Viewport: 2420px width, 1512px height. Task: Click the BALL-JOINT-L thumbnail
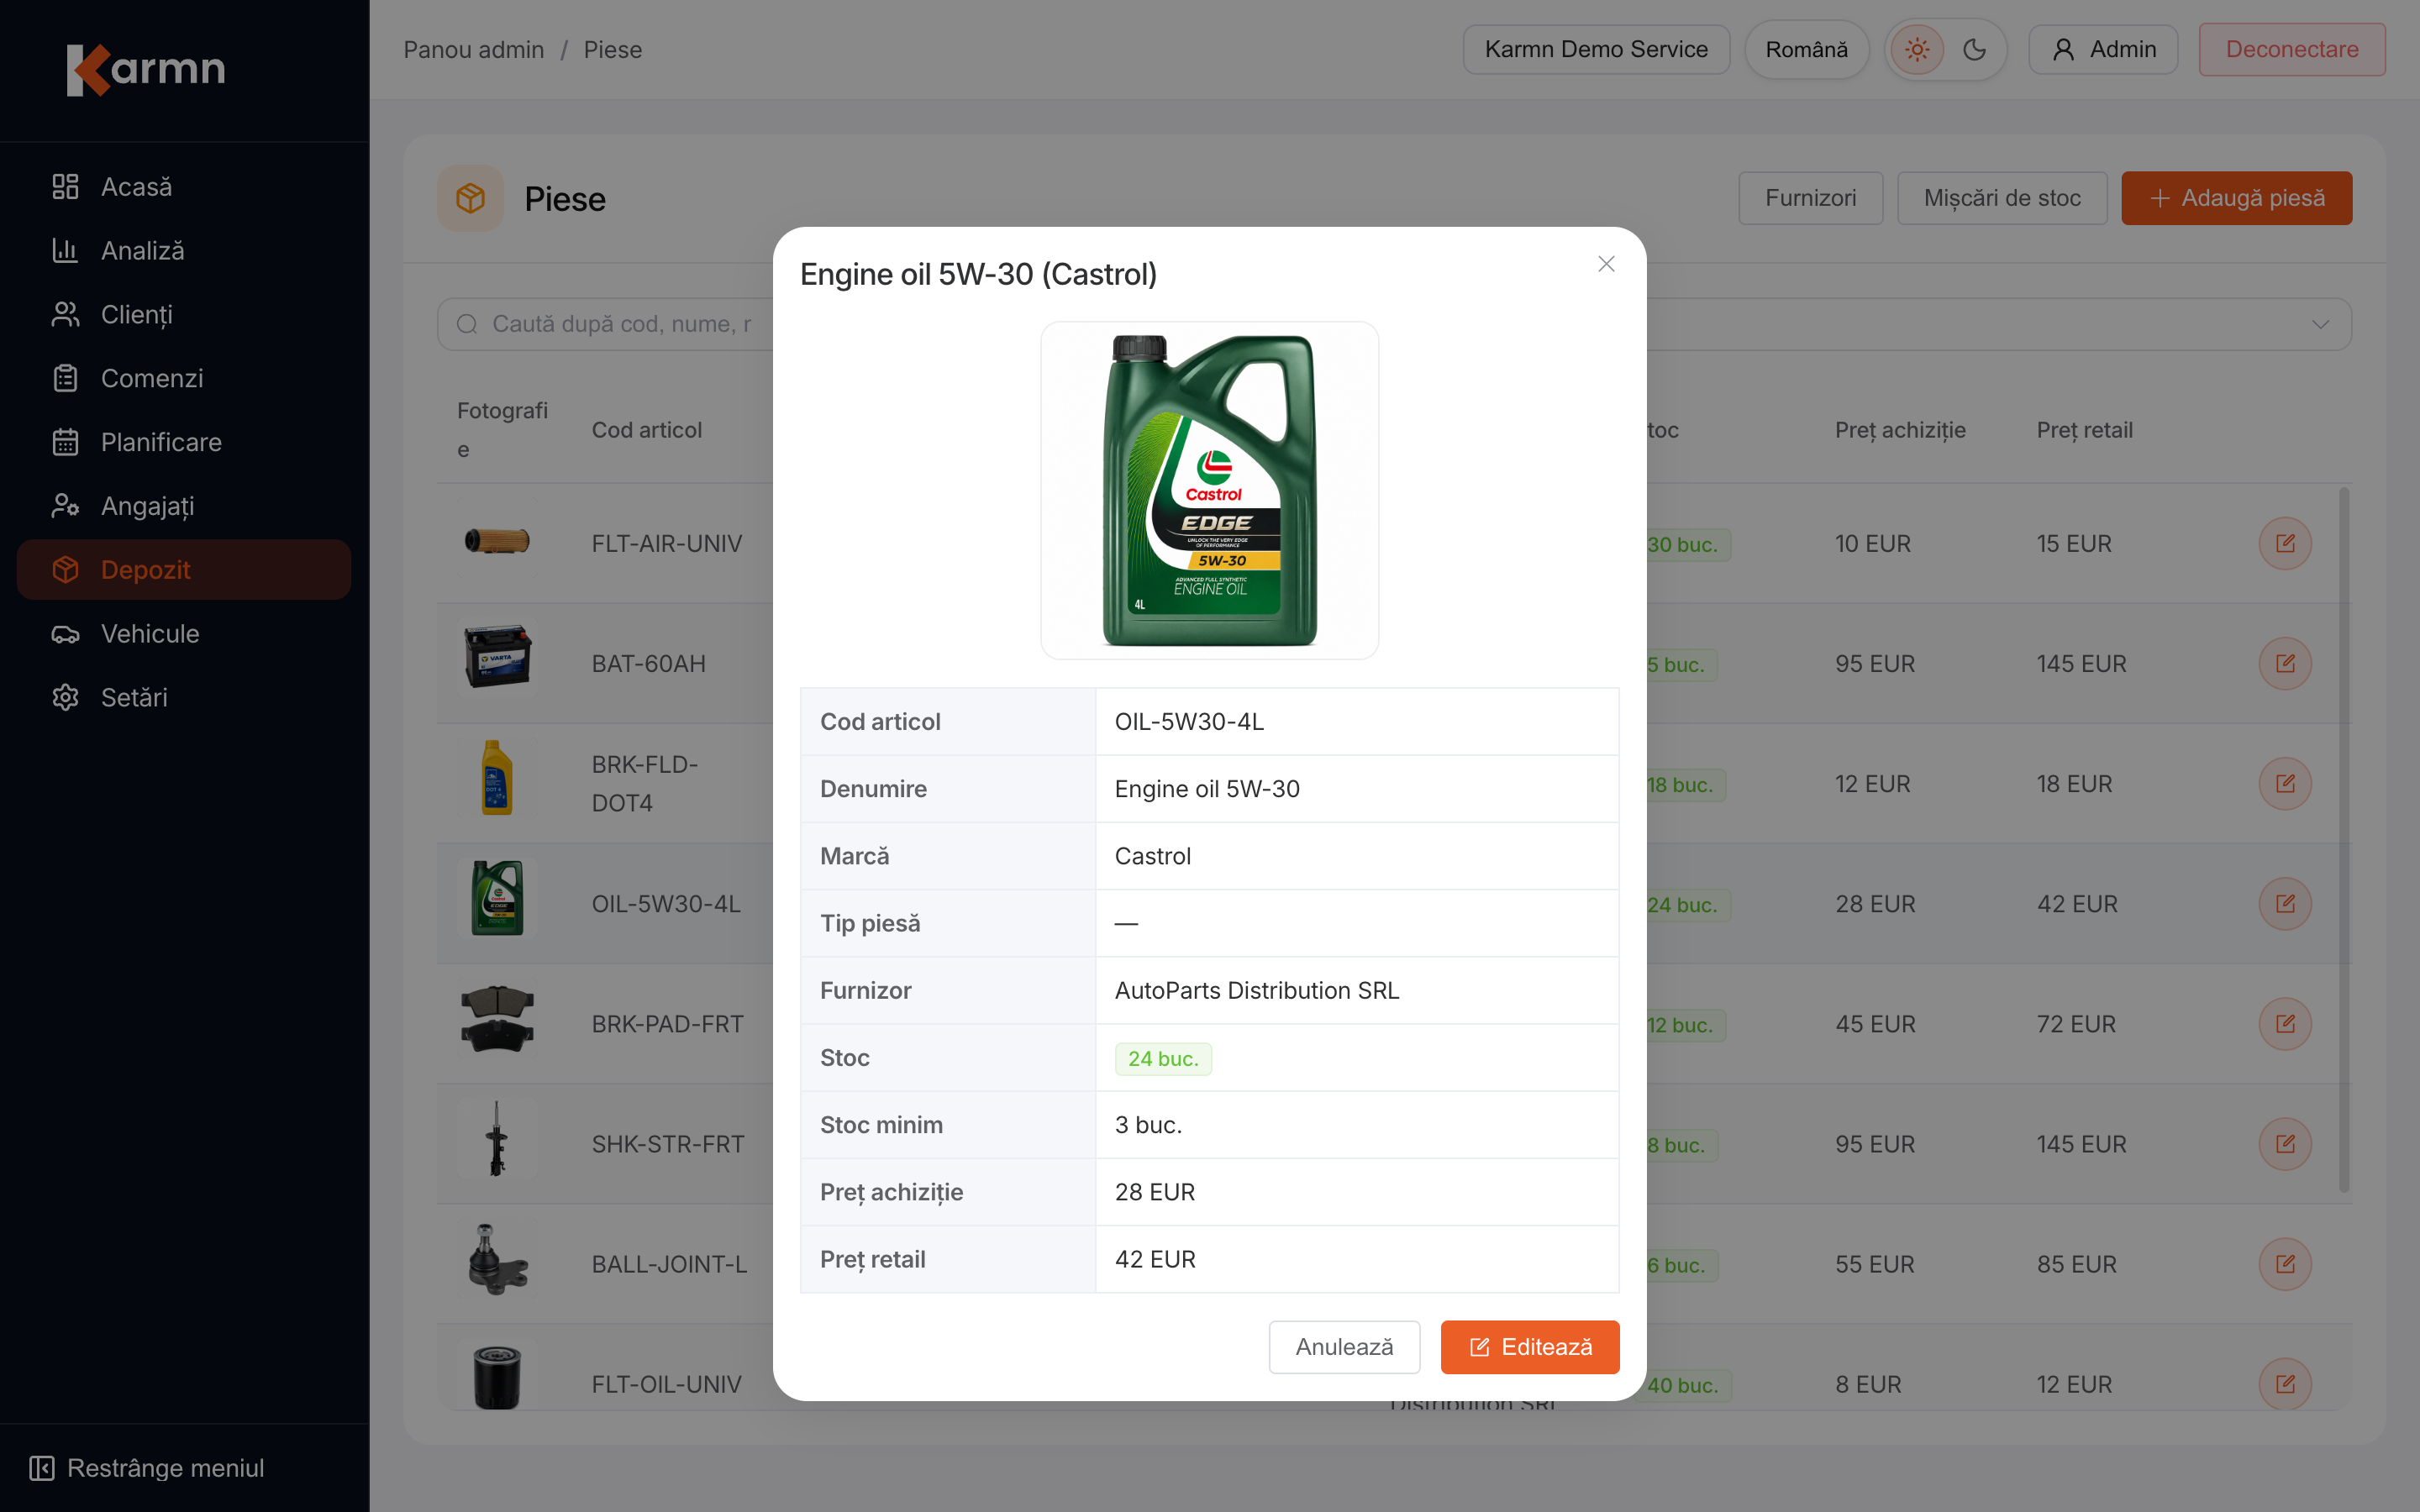coord(497,1258)
